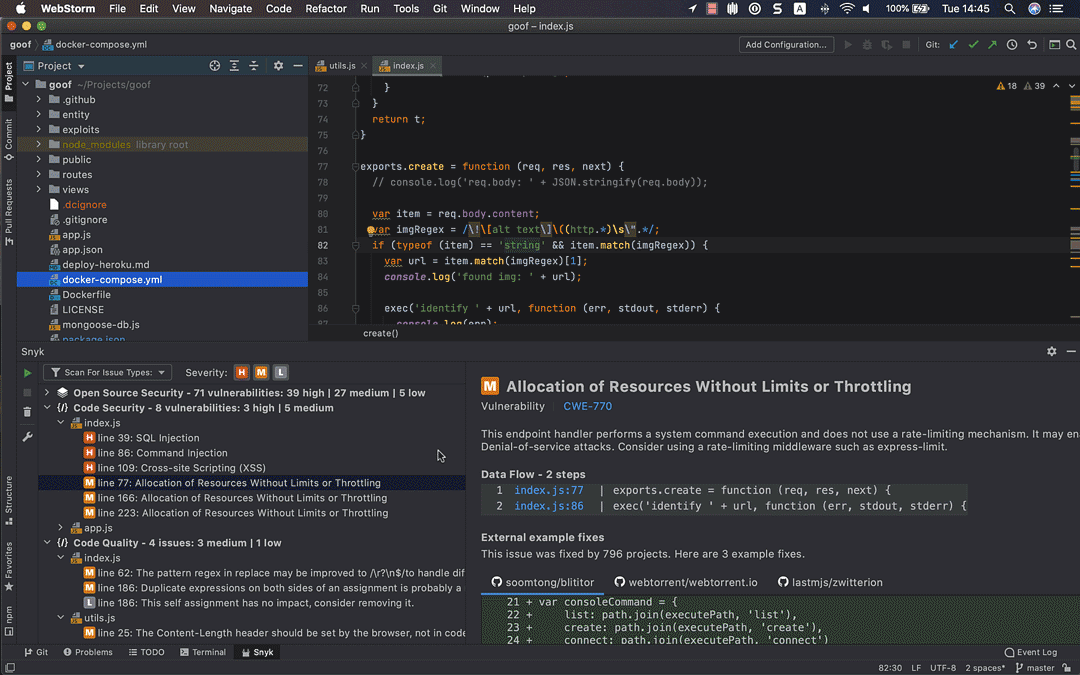The width and height of the screenshot is (1080, 675).
Task: Switch to webtorrent/webtorrent.io example fix
Action: [x=685, y=583]
